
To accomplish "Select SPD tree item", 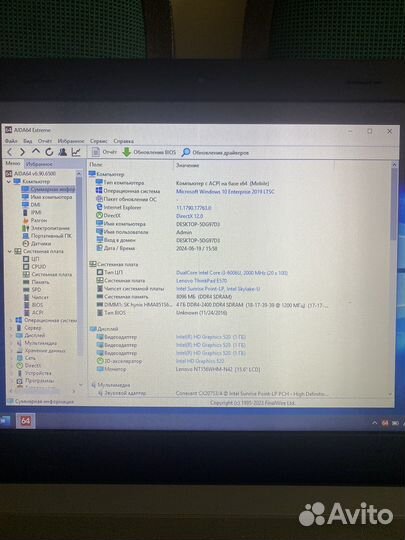I will [x=32, y=290].
